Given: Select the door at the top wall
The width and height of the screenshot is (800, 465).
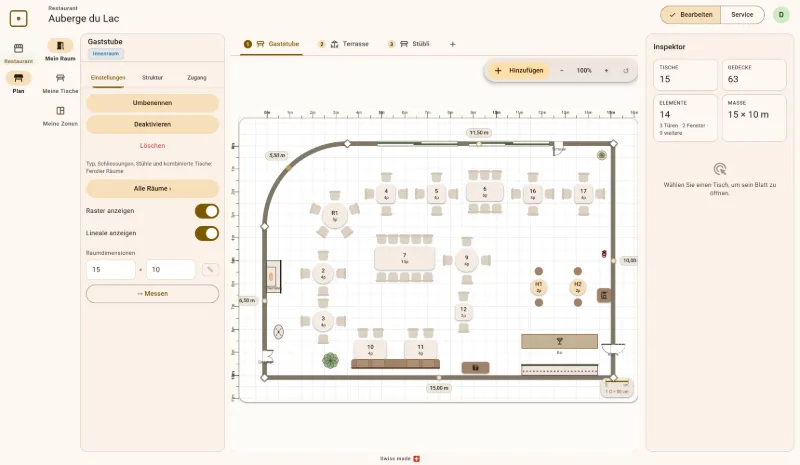Looking at the screenshot, I should pyautogui.click(x=559, y=149).
